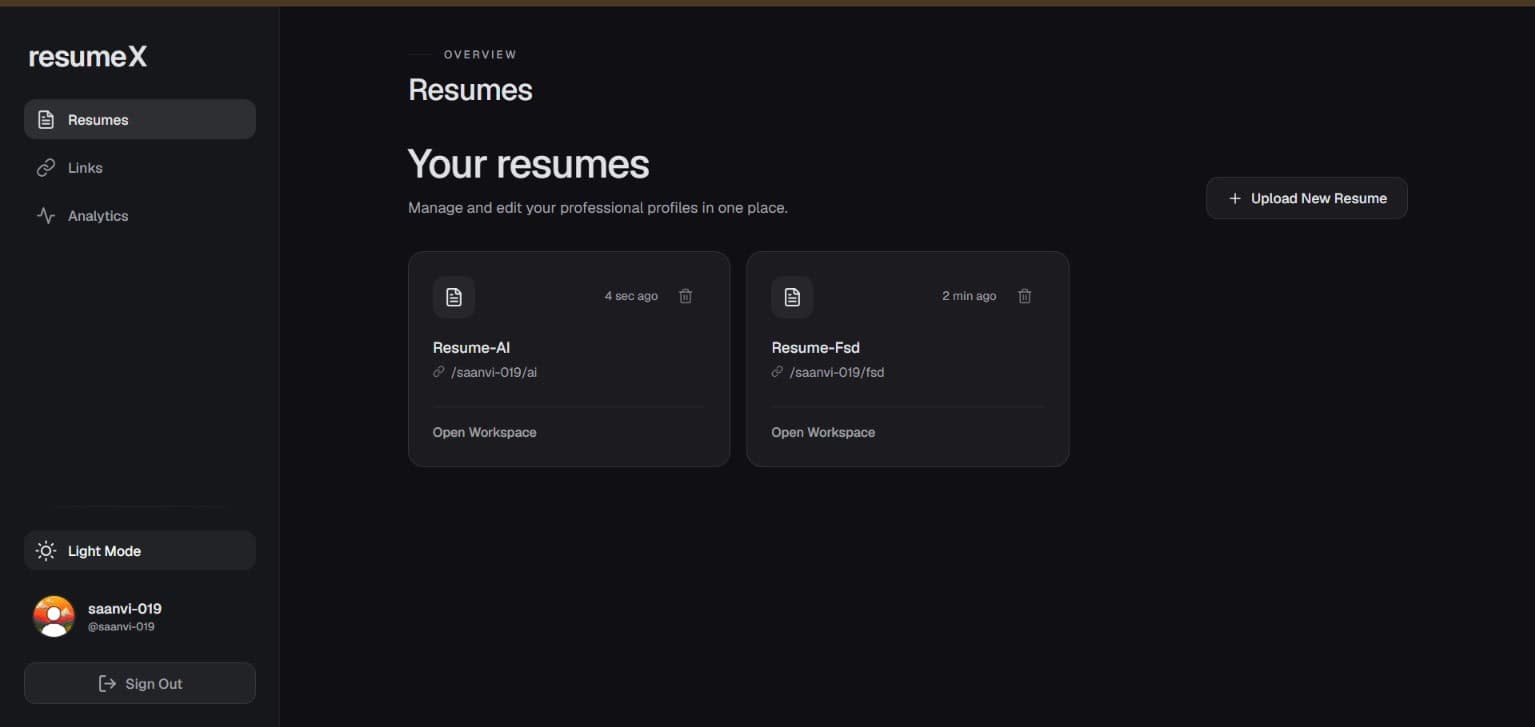1535x727 pixels.
Task: Click the link icon beside /saanvi-019/fsd
Action: [777, 372]
